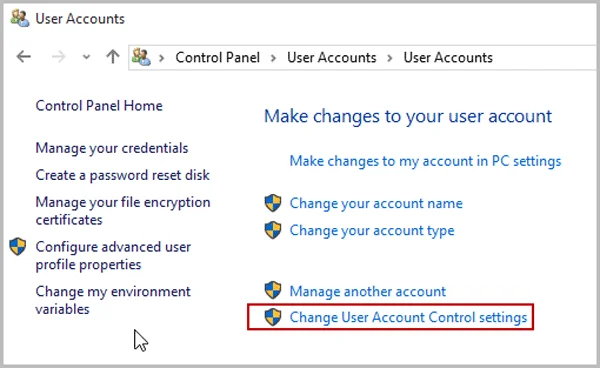Screen dimensions: 600x368
Task: Click shield icon beside Change your account type
Action: click(273, 230)
